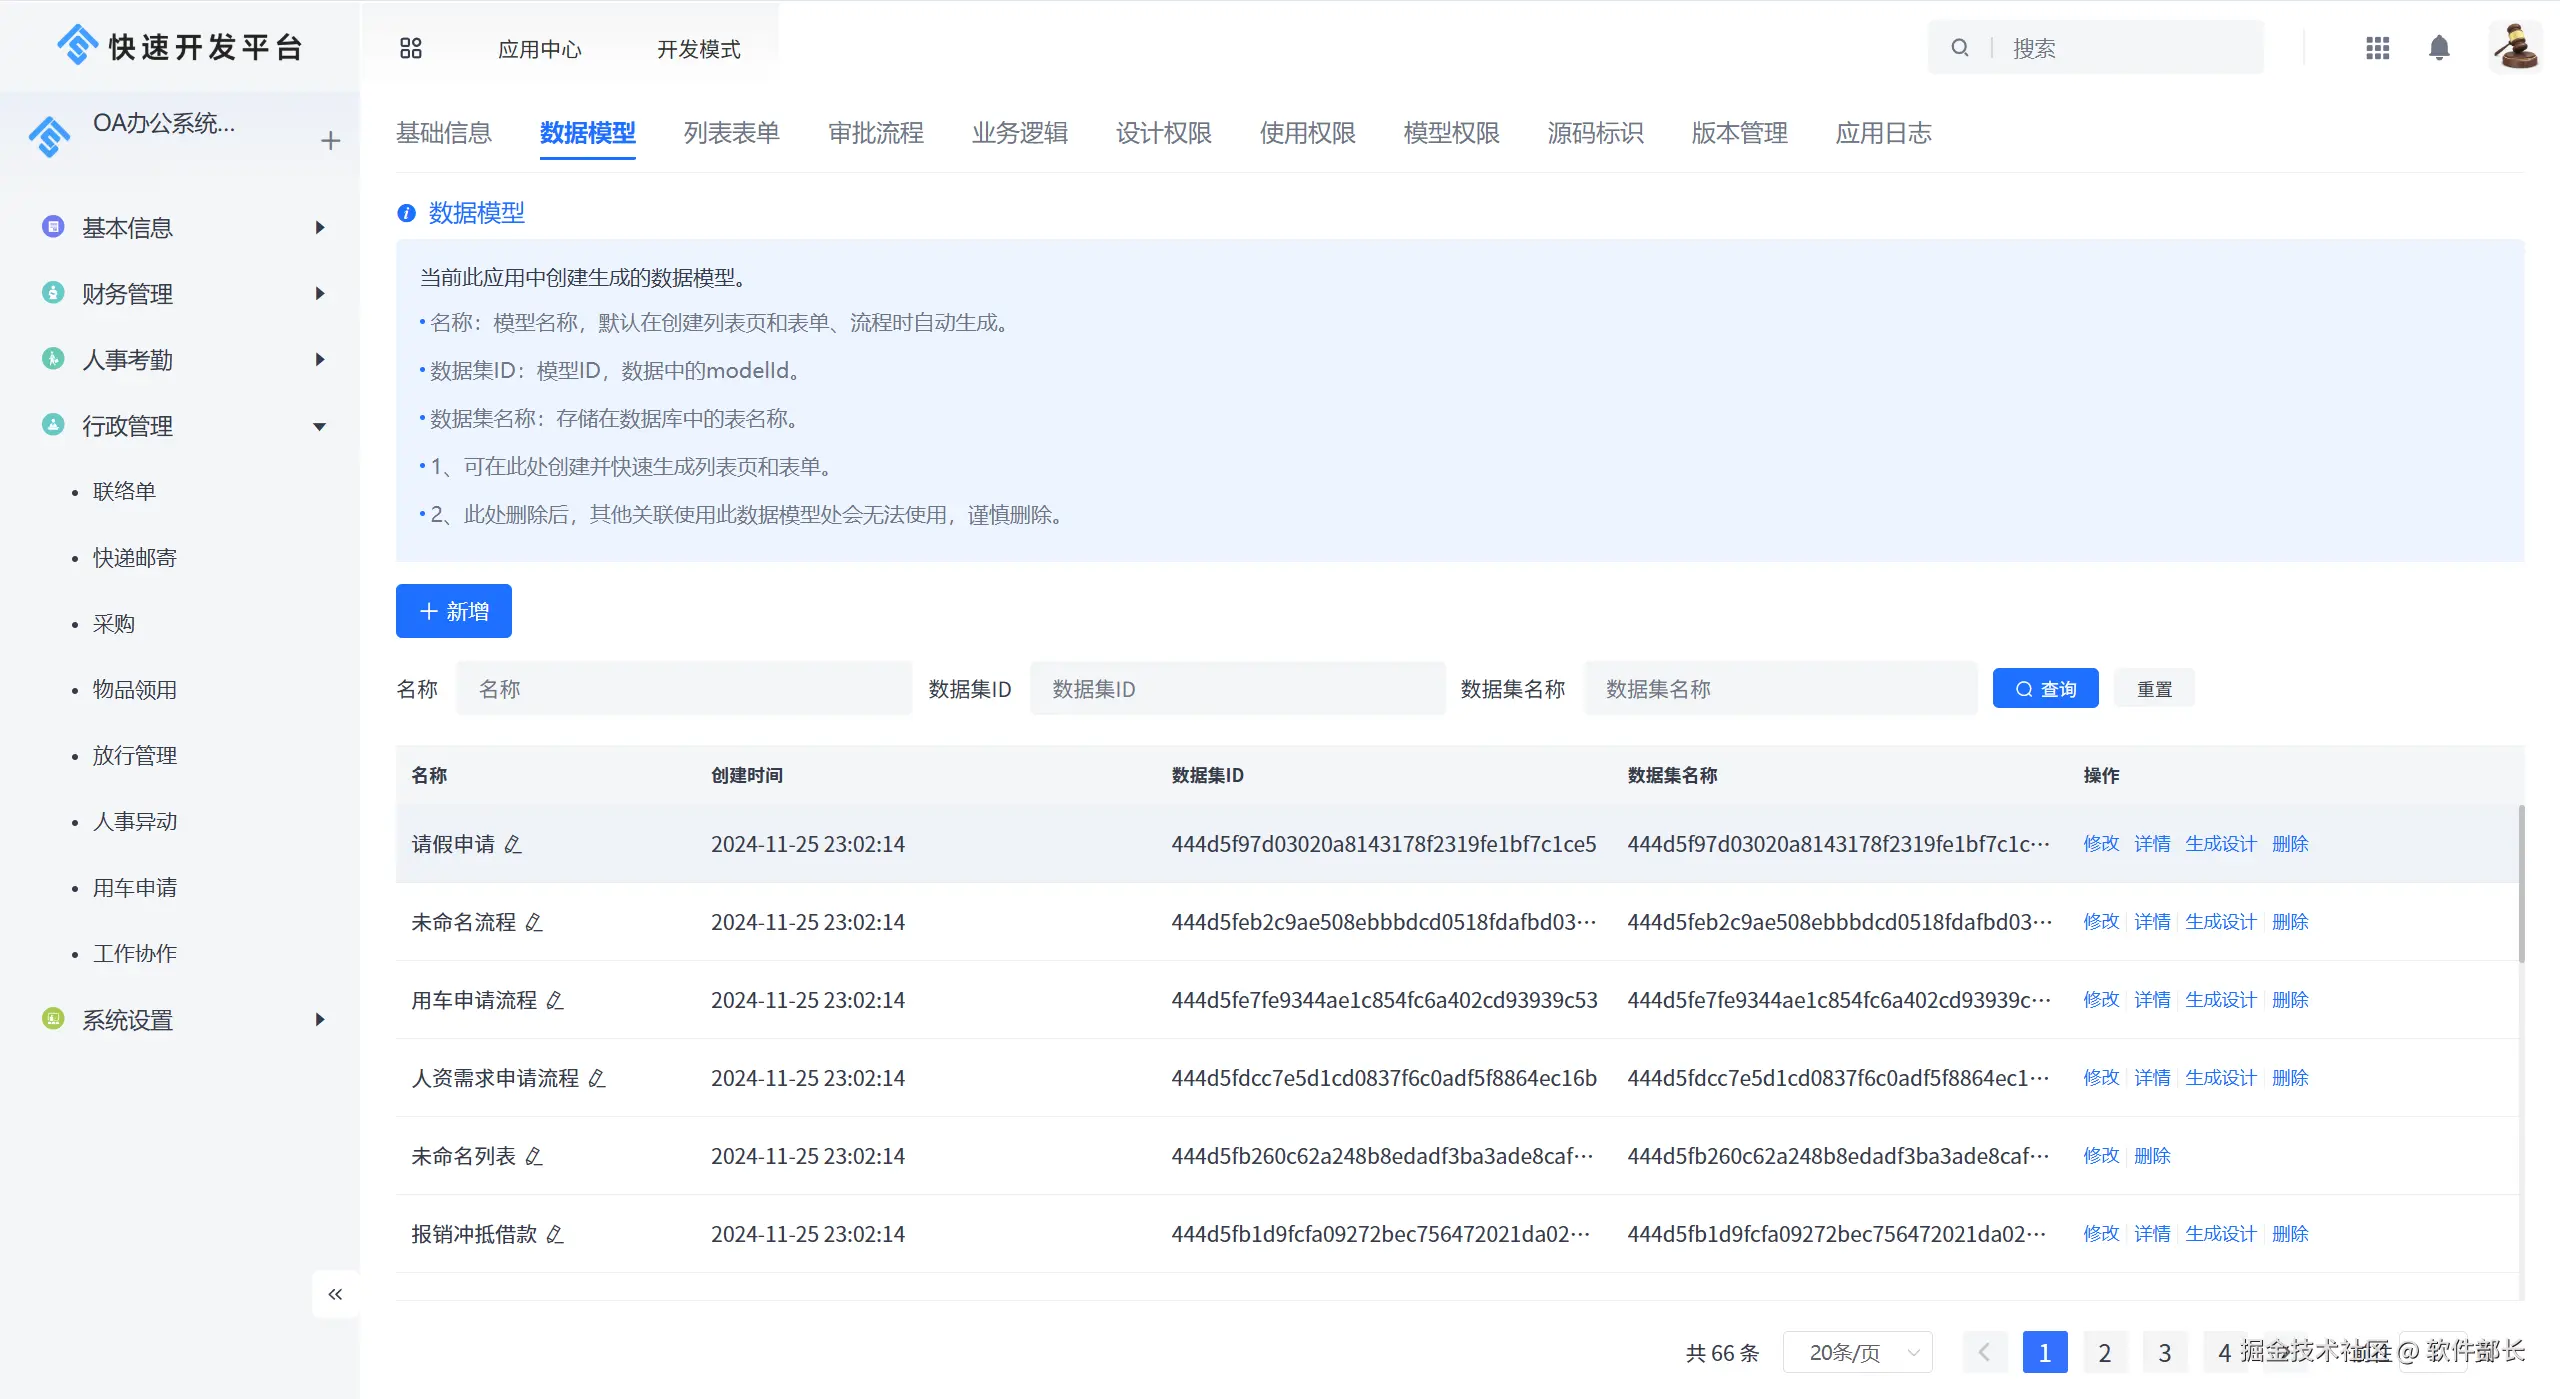Click the 数据集ID filter input field

click(1237, 689)
